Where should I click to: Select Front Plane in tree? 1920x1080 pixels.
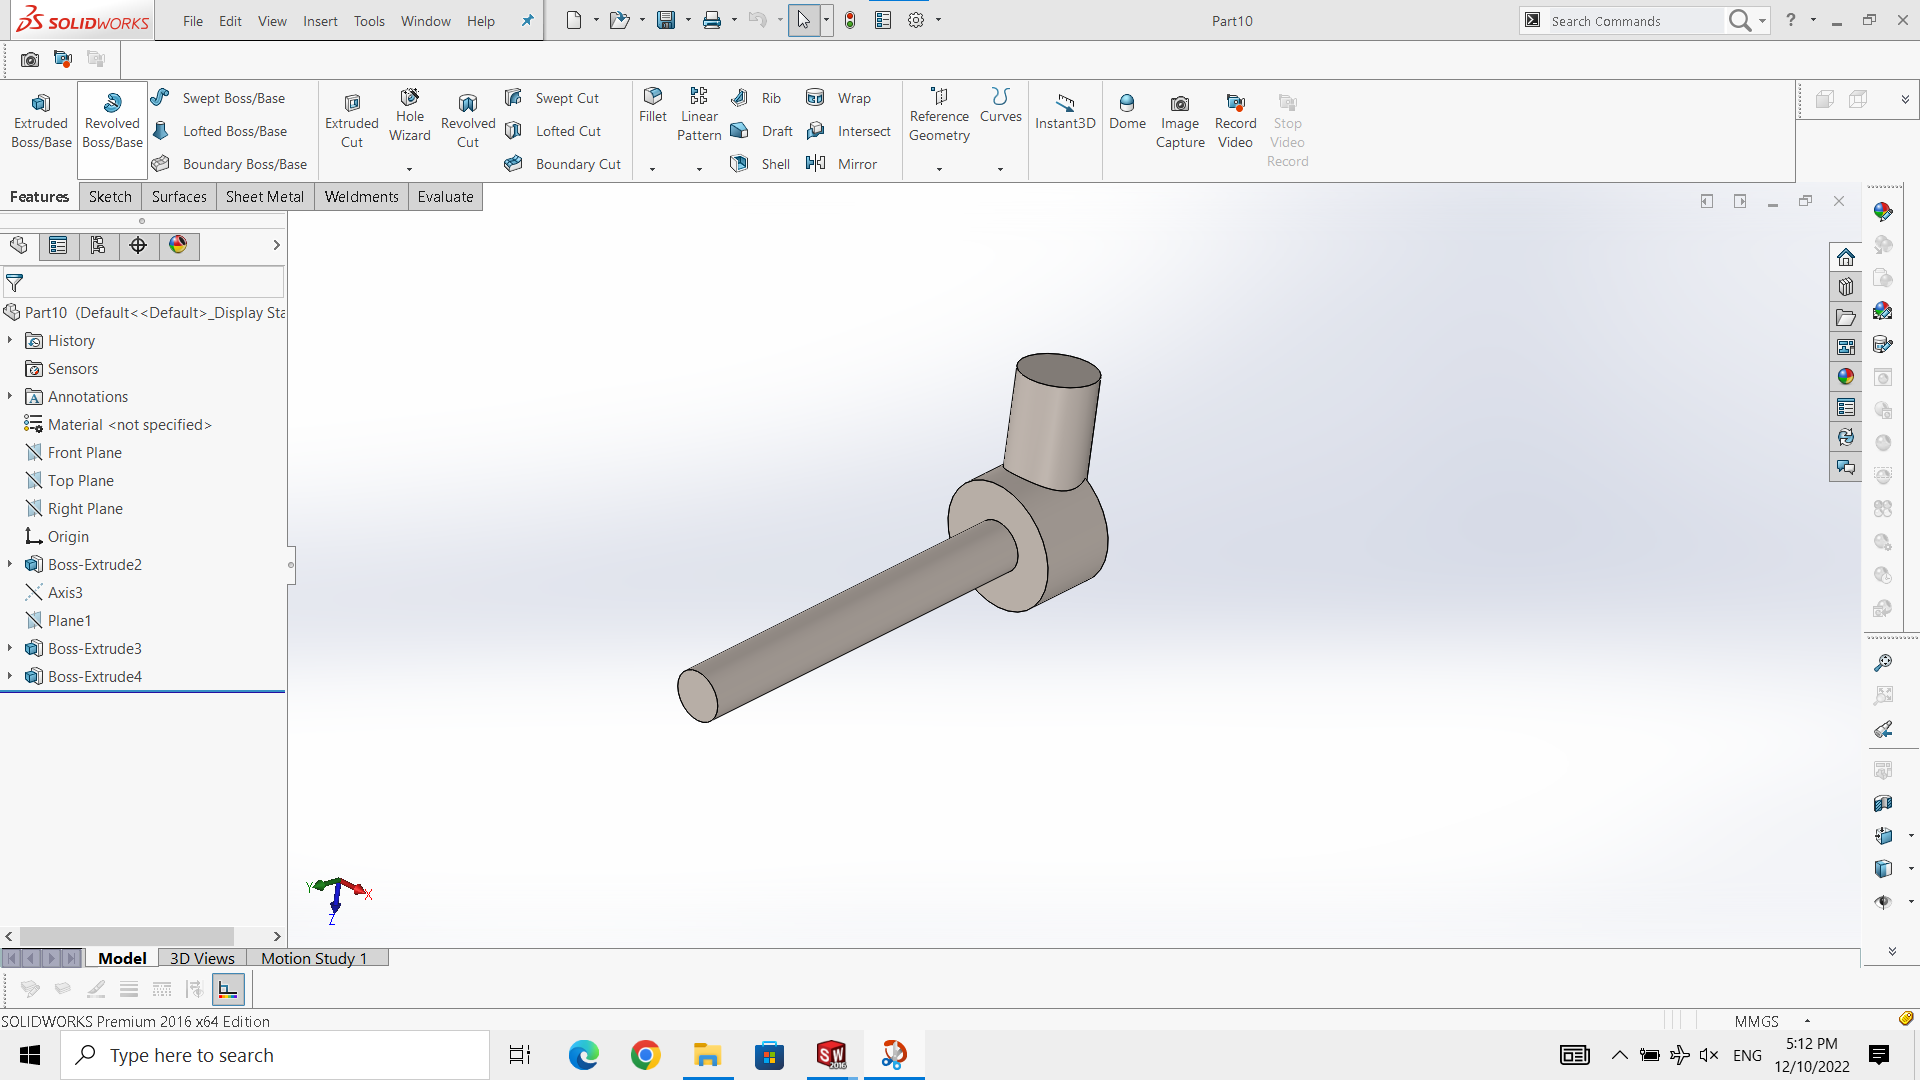(85, 453)
